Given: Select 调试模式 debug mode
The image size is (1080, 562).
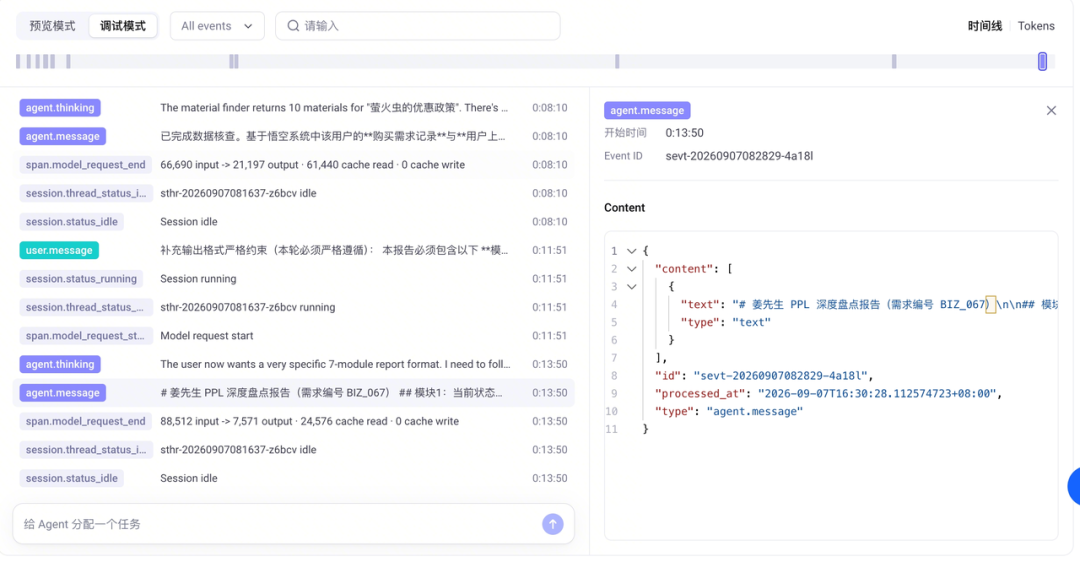Looking at the screenshot, I should point(123,26).
